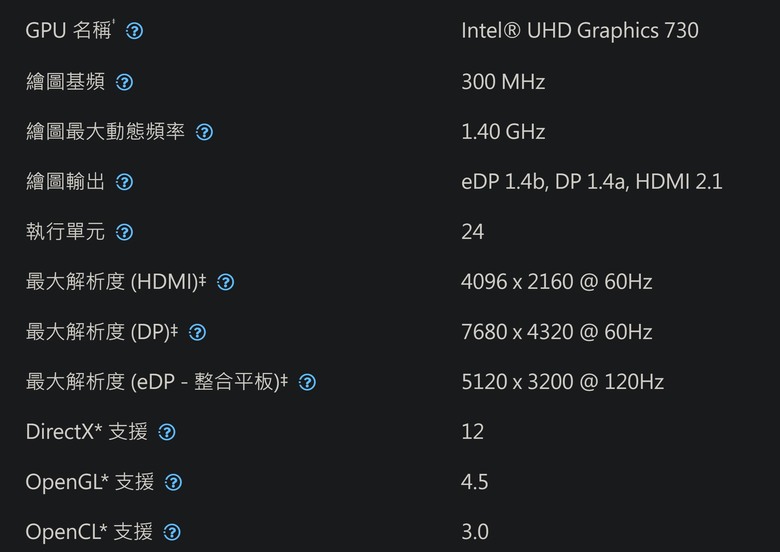
Task: Open help icon for 執行單元
Action: (124, 232)
